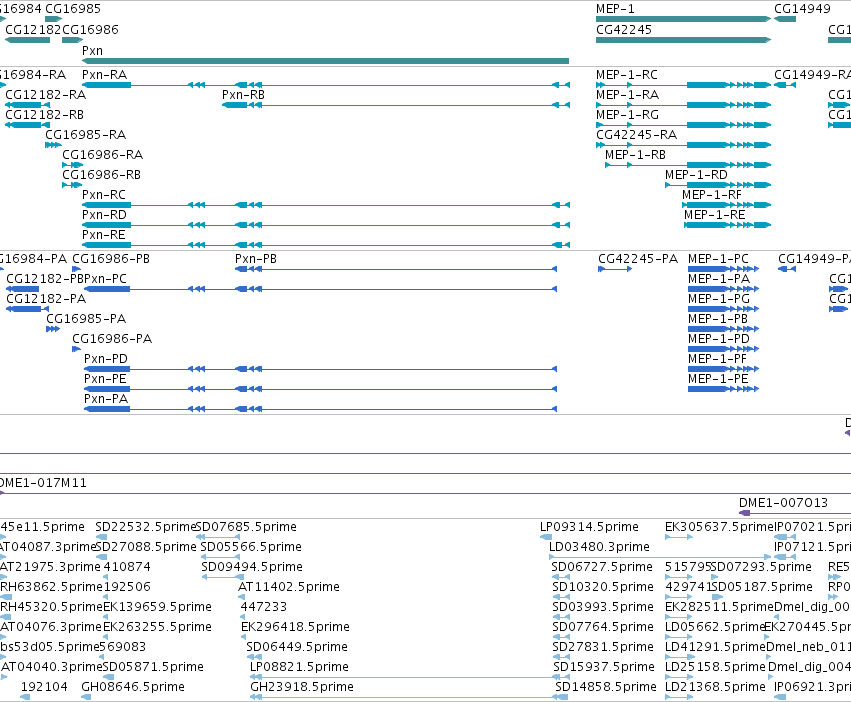The width and height of the screenshot is (851, 702).
Task: Click EST label EK296418.5prime
Action: (295, 627)
